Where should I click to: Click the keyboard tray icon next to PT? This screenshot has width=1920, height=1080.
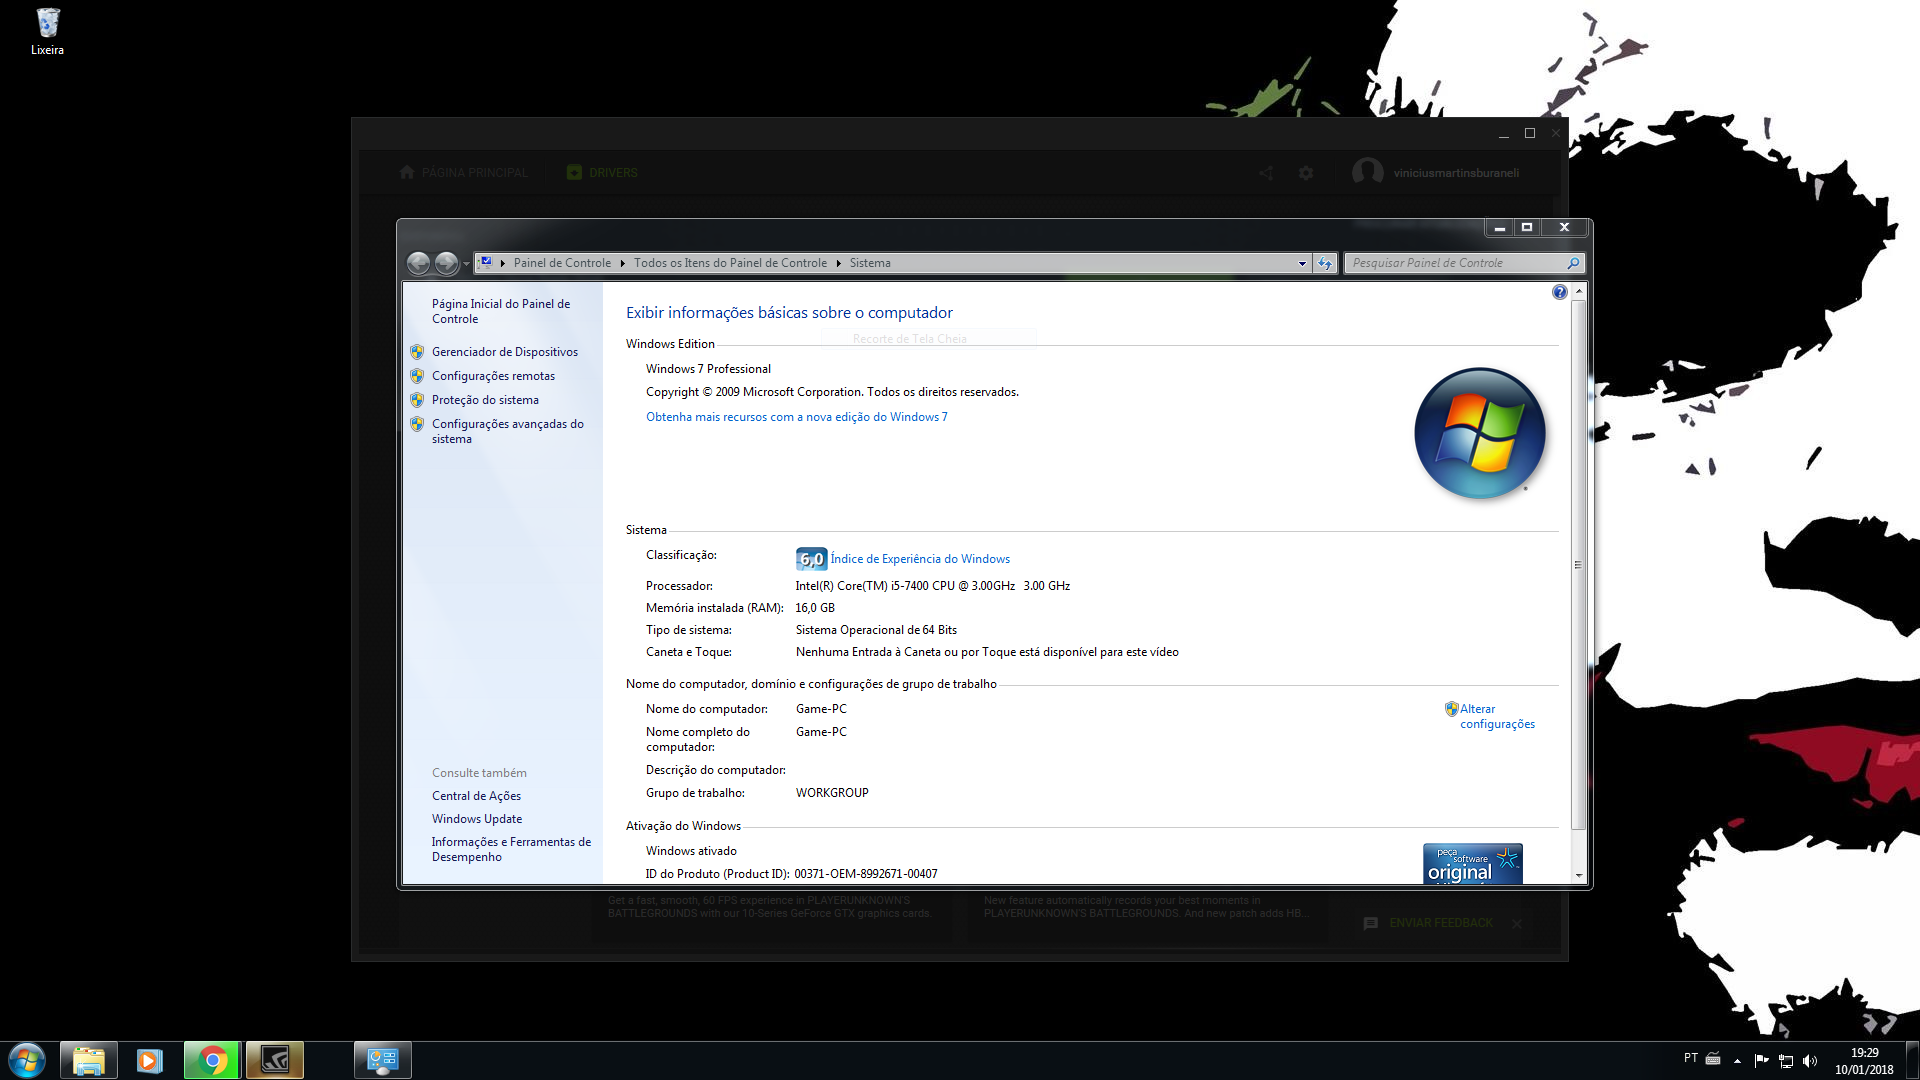(1713, 1058)
